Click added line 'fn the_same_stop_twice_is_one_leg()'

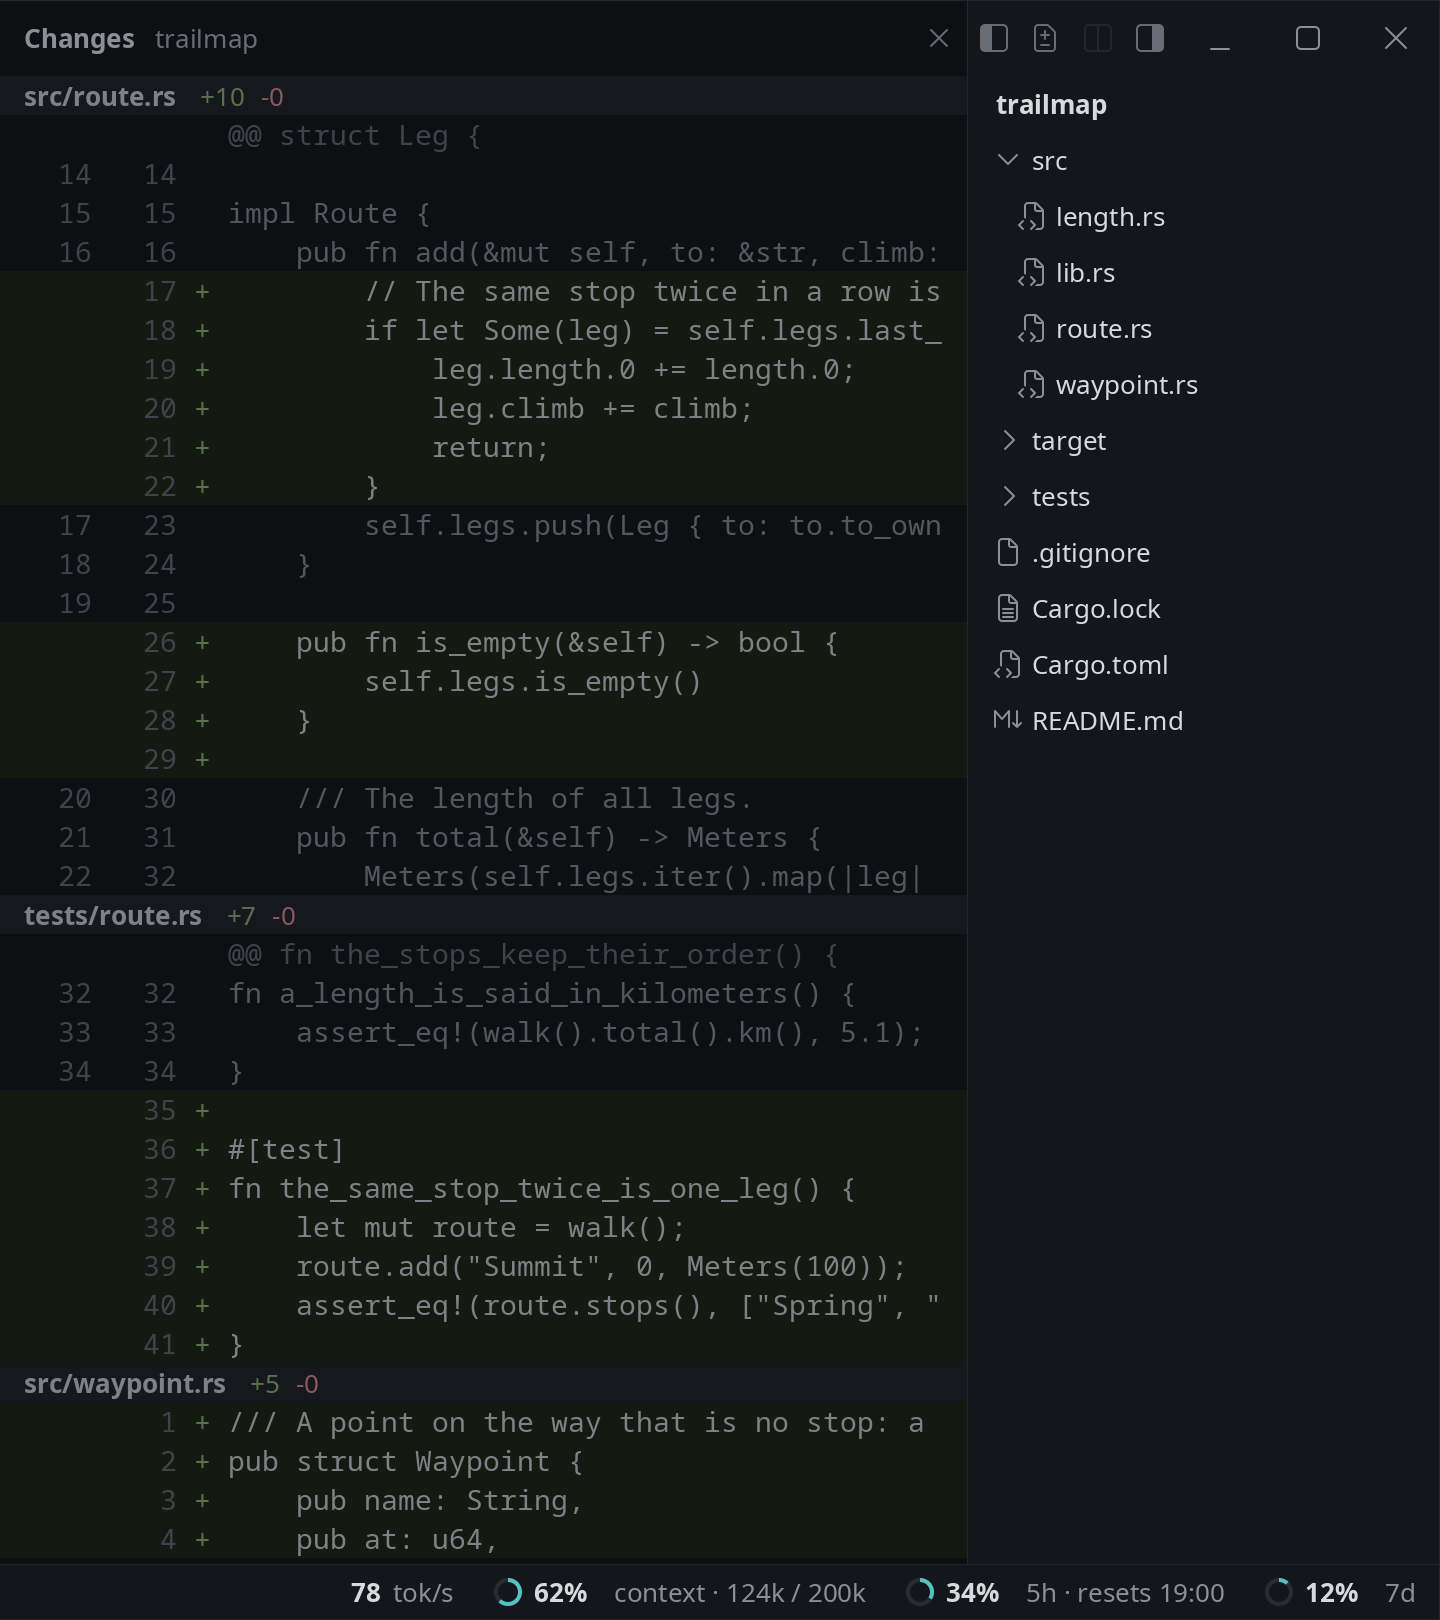(x=483, y=1188)
